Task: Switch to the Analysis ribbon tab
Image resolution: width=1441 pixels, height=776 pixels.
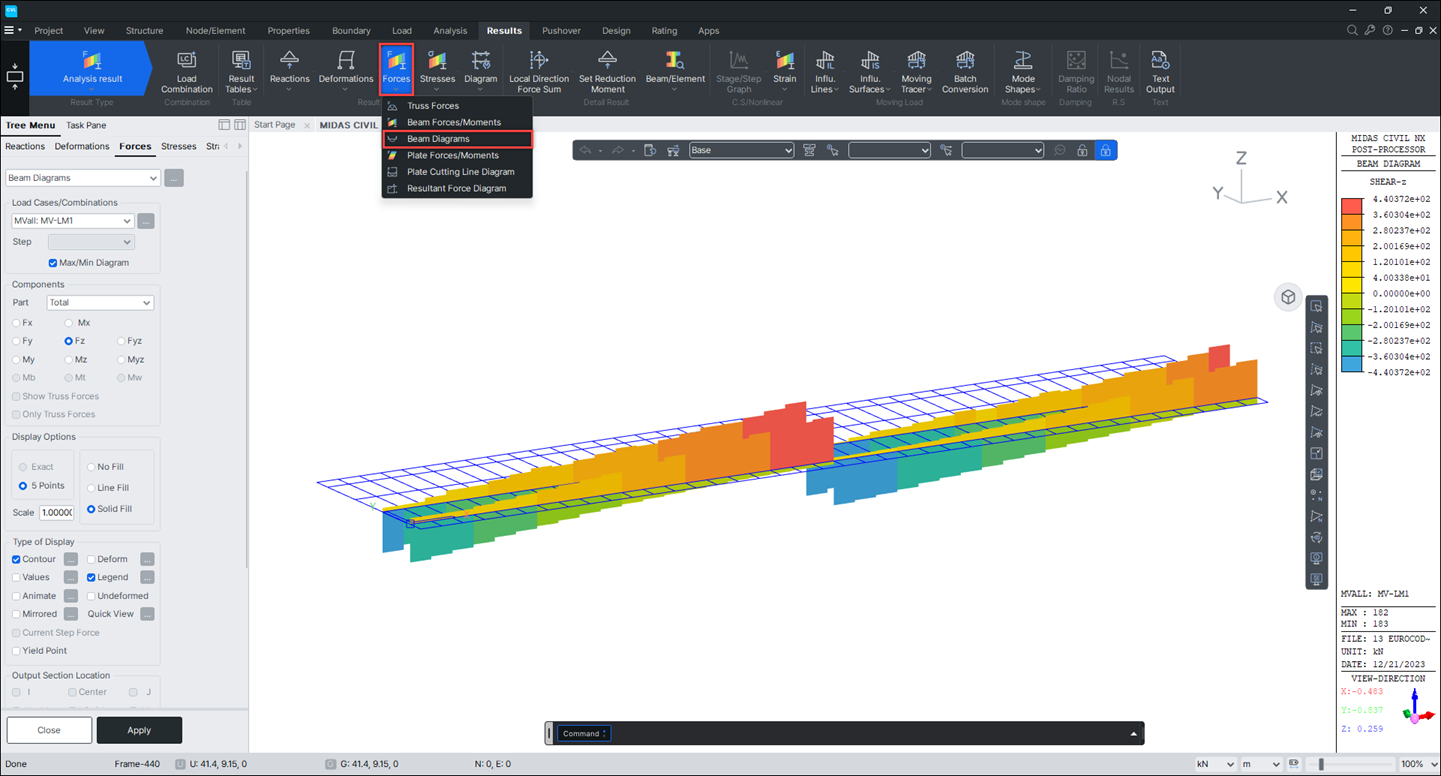Action: pyautogui.click(x=450, y=31)
